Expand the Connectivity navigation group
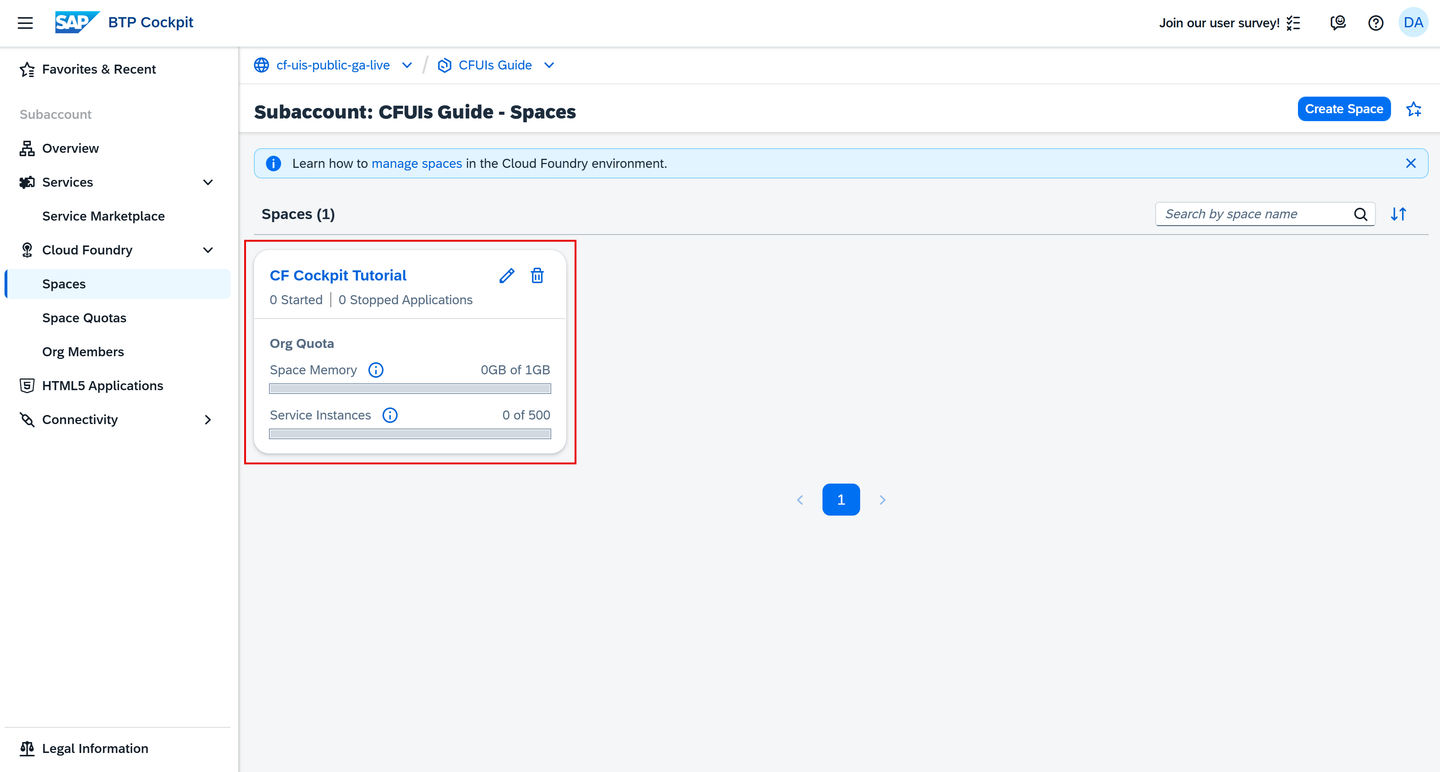Screen dimensions: 1440x772 [x=208, y=420]
